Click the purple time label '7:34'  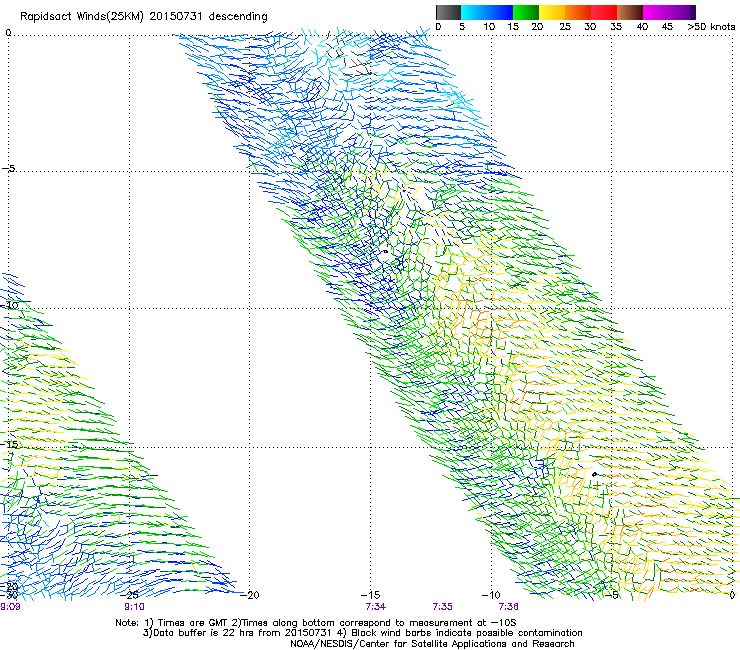click(x=376, y=607)
